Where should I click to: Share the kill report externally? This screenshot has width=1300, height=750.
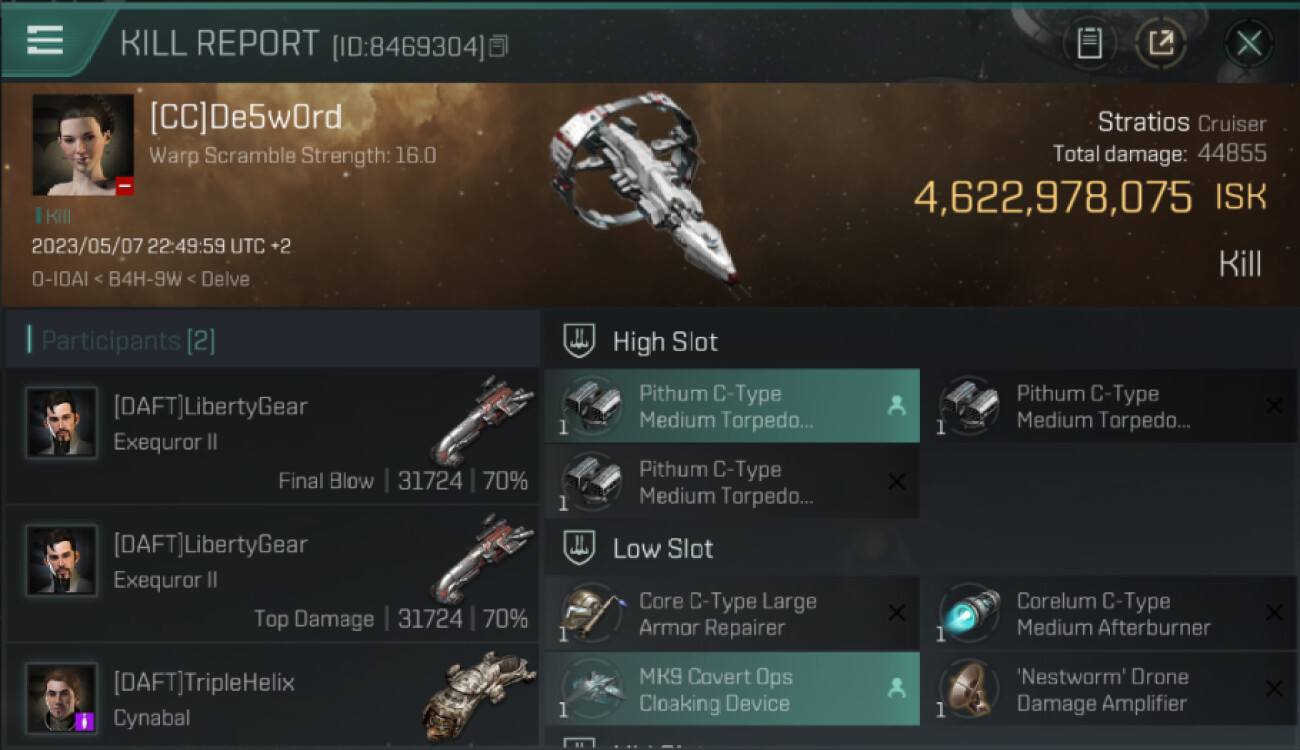(1160, 43)
